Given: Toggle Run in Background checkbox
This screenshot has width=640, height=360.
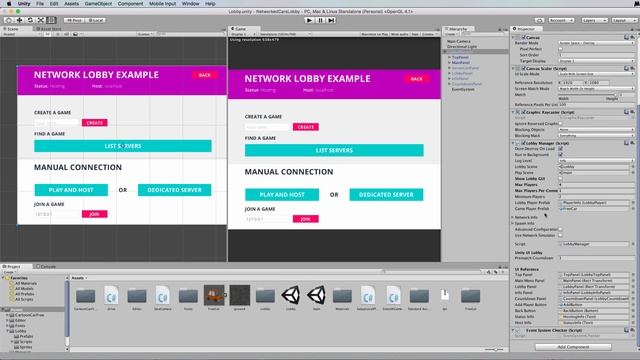Looking at the screenshot, I should click(560, 155).
